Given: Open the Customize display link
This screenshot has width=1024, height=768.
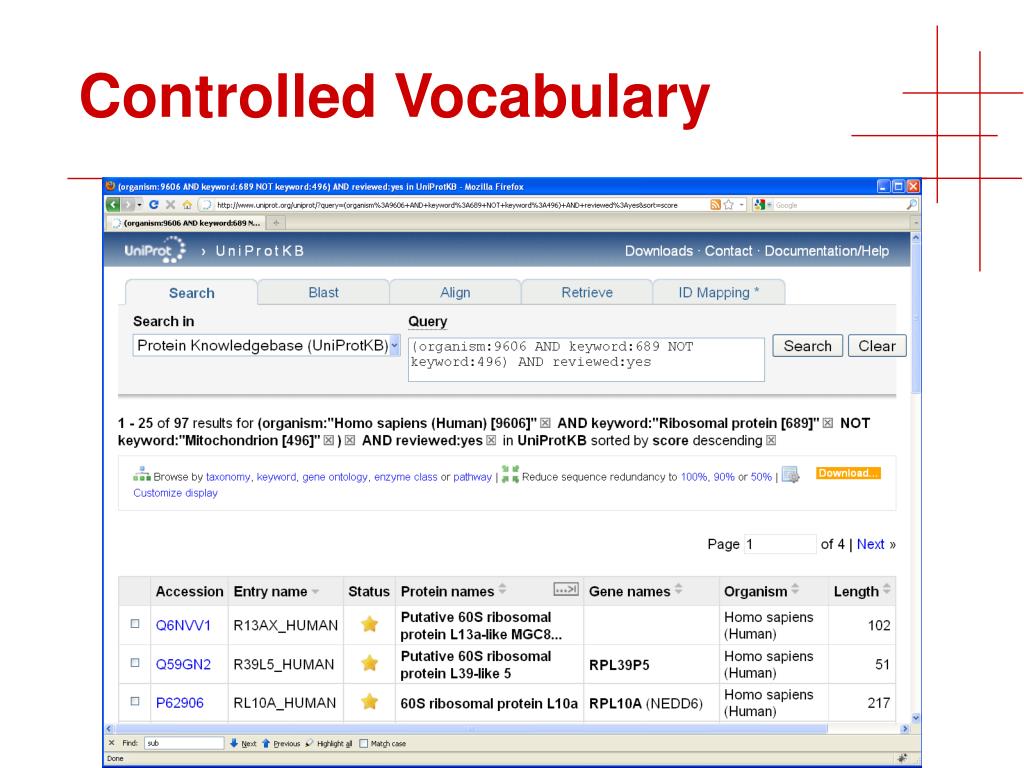Looking at the screenshot, I should point(175,493).
